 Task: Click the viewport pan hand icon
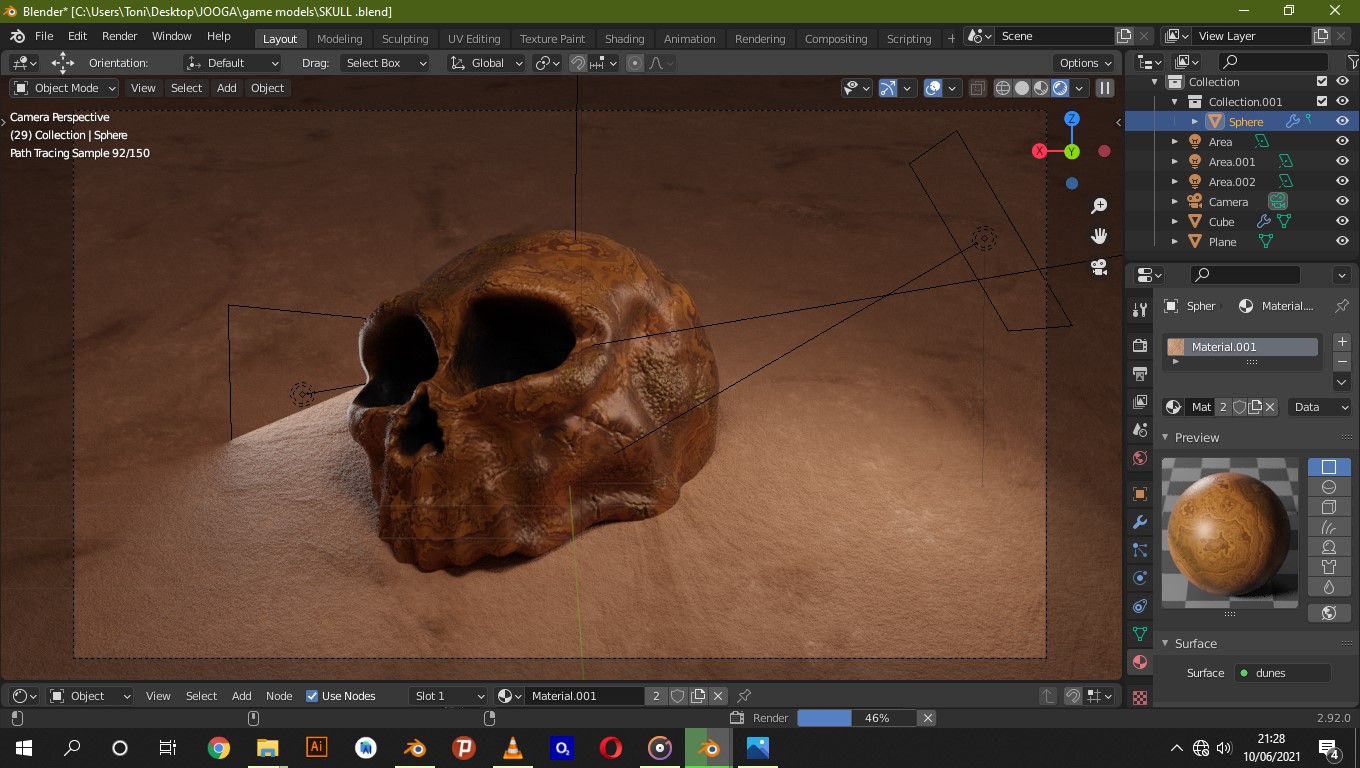pyautogui.click(x=1099, y=236)
